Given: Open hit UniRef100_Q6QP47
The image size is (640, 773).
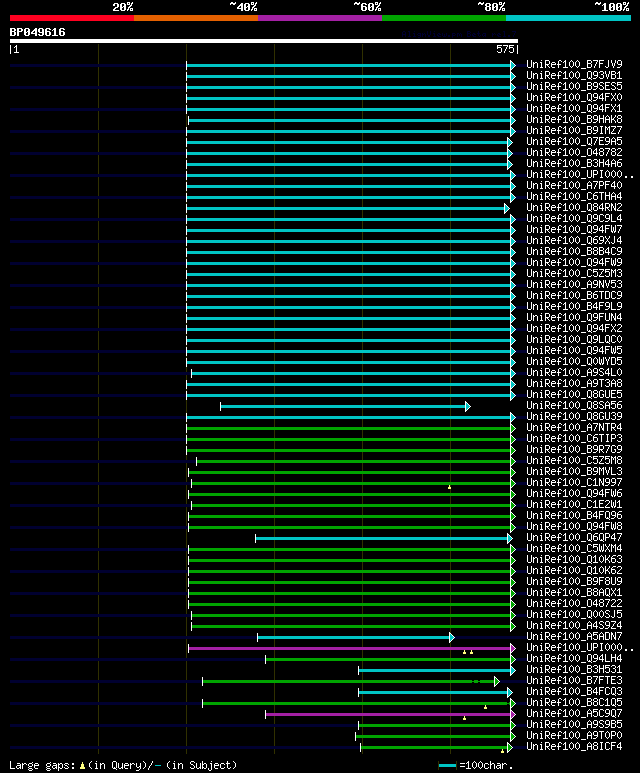Looking at the screenshot, I should tap(574, 537).
